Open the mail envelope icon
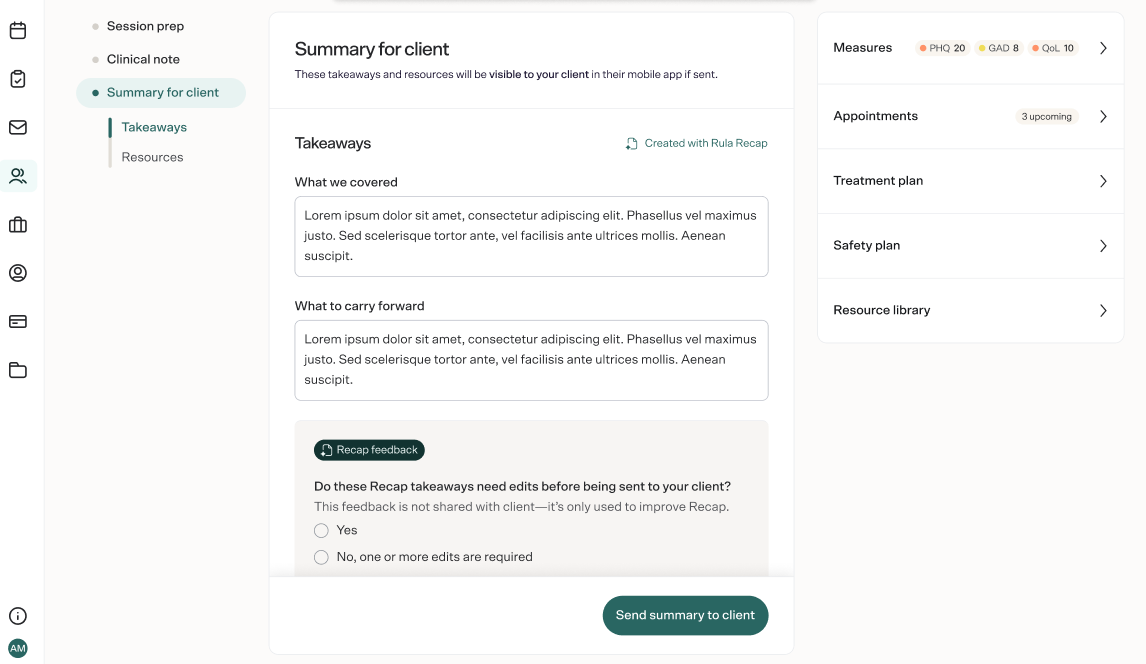The width and height of the screenshot is (1146, 664). coord(18,127)
